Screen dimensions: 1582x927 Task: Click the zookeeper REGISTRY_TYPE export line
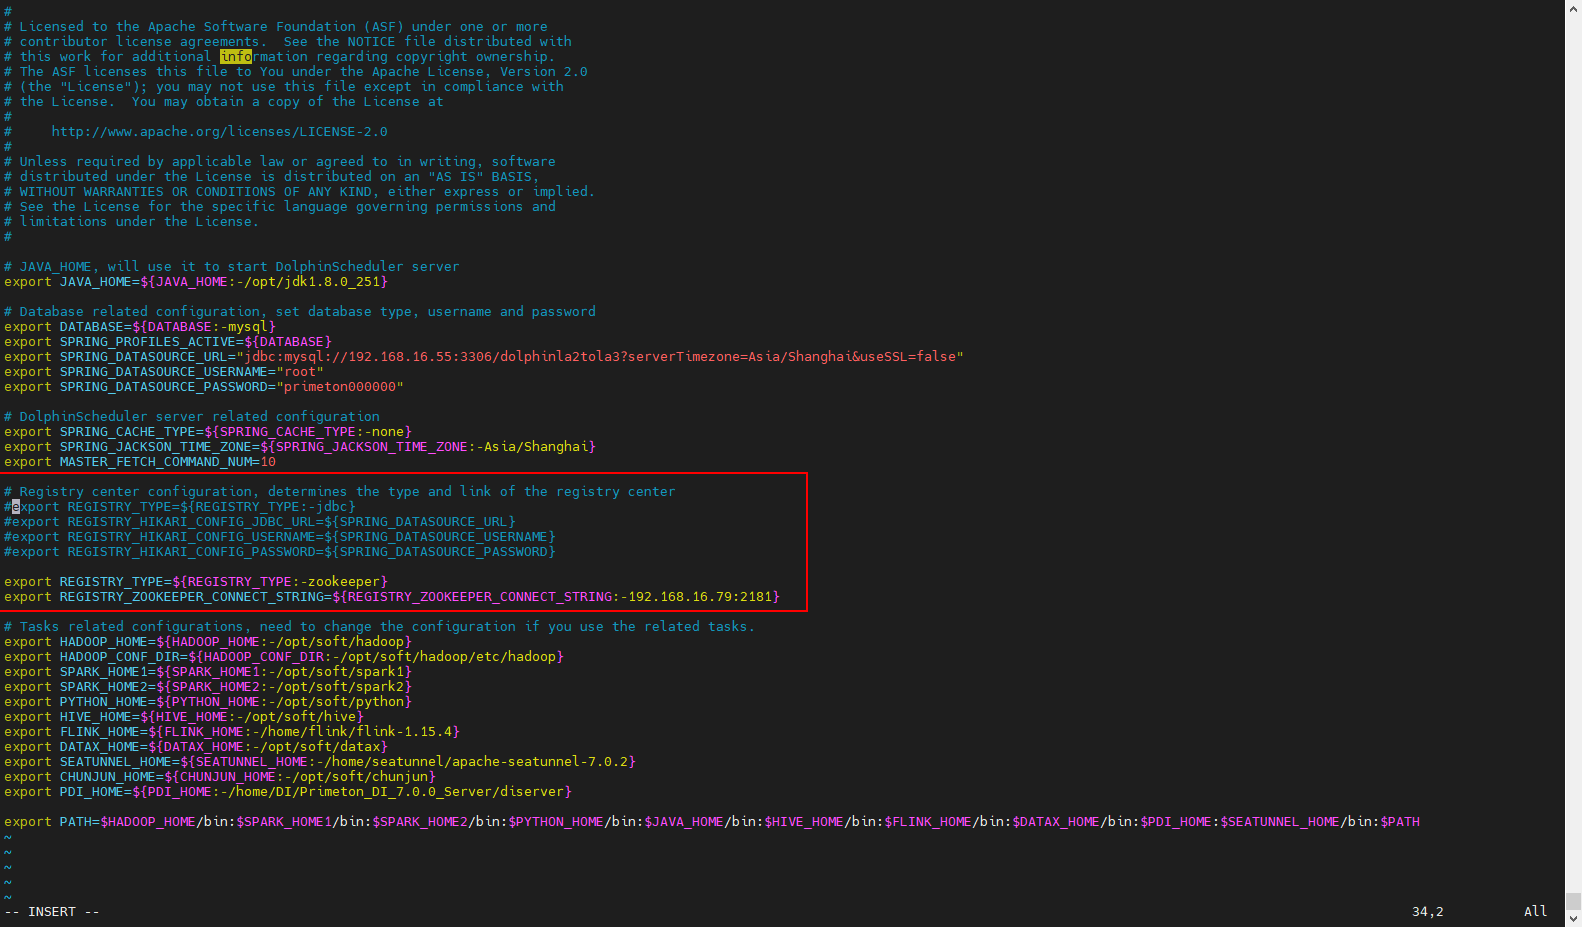coord(195,582)
